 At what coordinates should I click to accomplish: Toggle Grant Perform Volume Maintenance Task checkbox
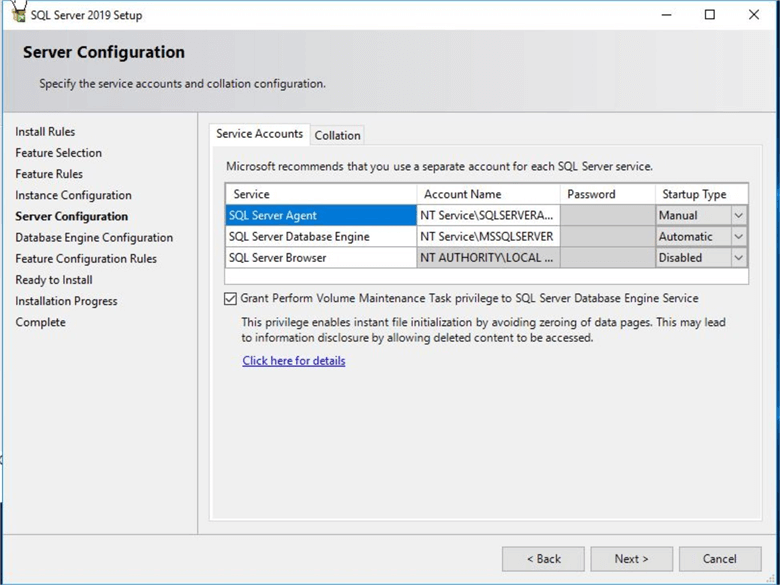pos(231,299)
